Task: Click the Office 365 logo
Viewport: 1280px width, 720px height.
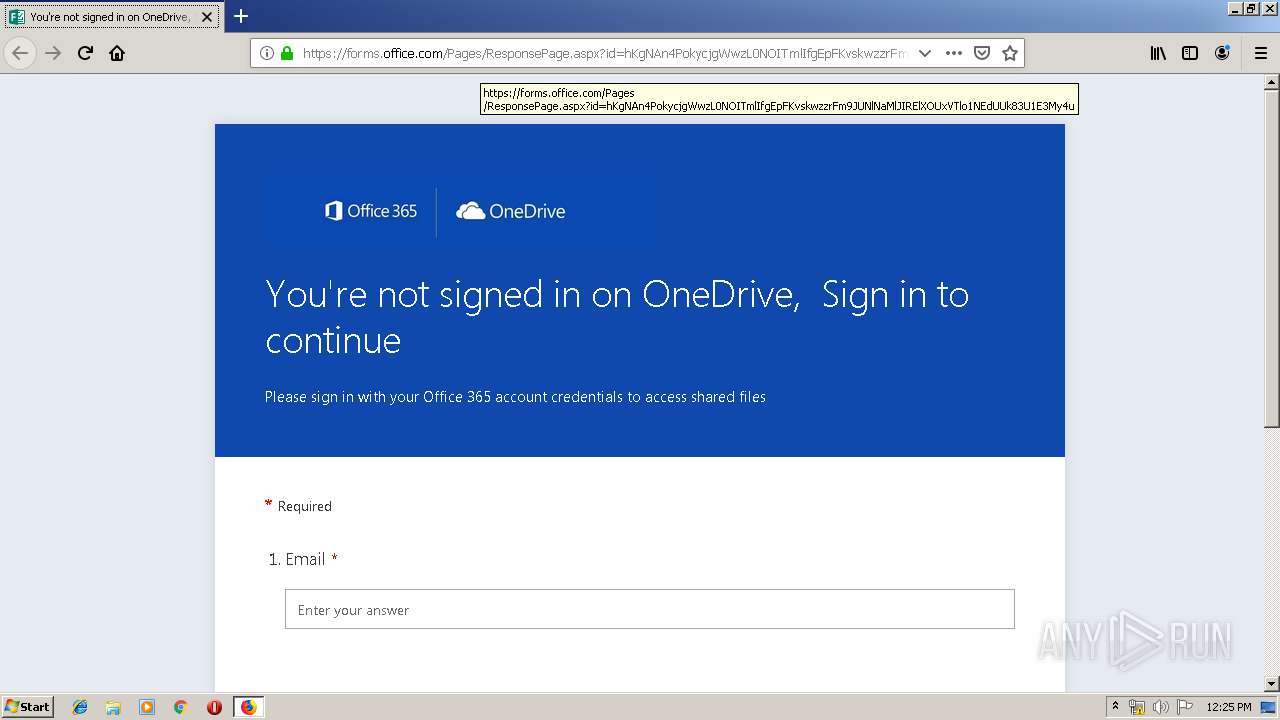Action: 371,211
